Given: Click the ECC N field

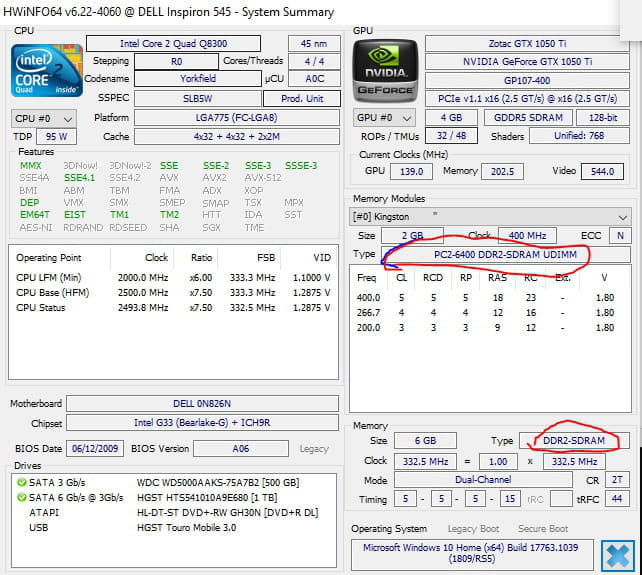Looking at the screenshot, I should (620, 235).
